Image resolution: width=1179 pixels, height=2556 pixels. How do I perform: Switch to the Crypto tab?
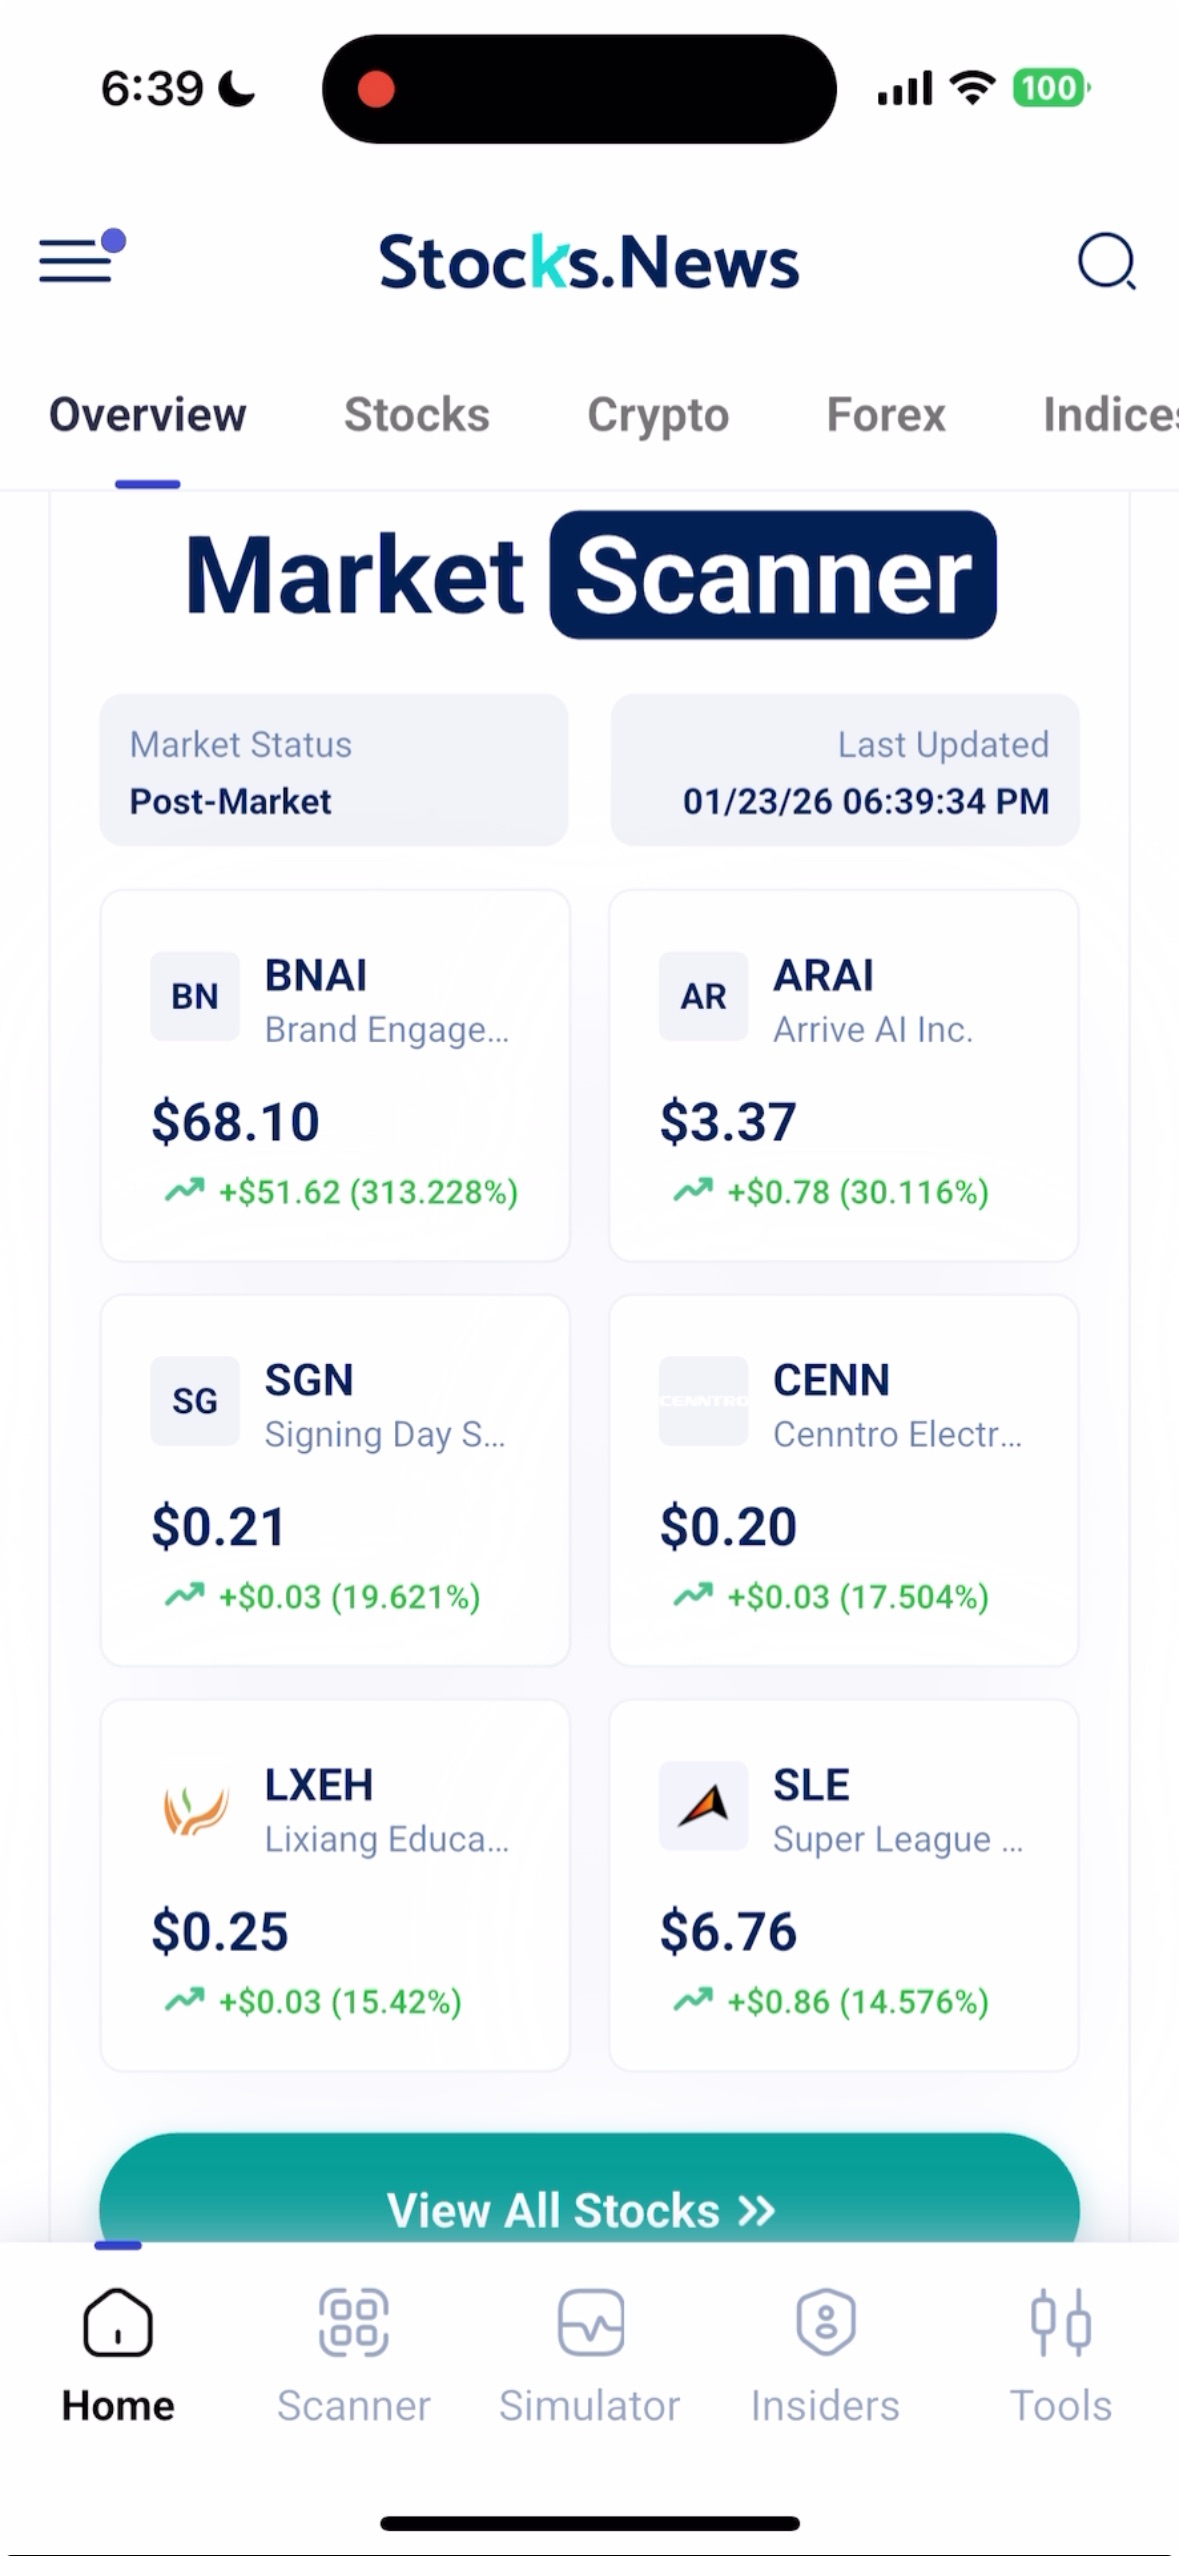coord(658,415)
